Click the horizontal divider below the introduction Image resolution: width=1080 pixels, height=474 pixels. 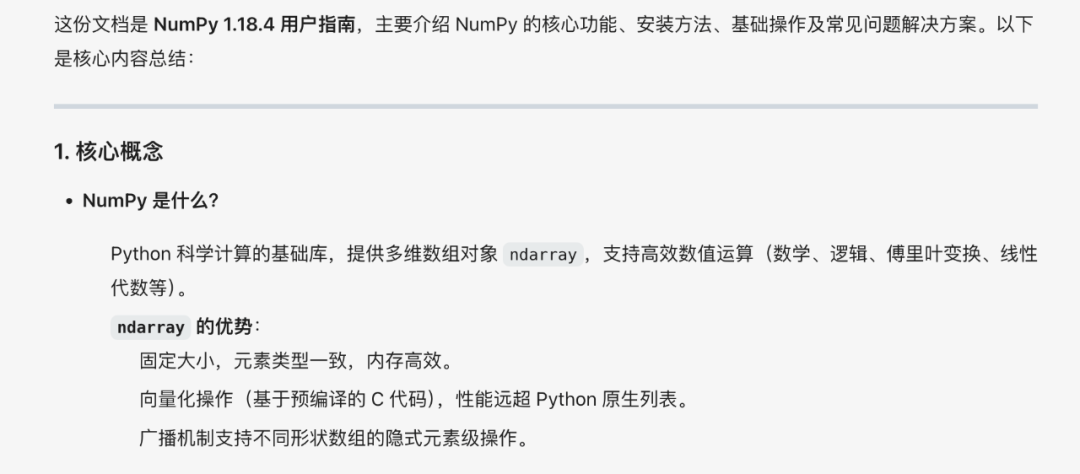tap(546, 106)
